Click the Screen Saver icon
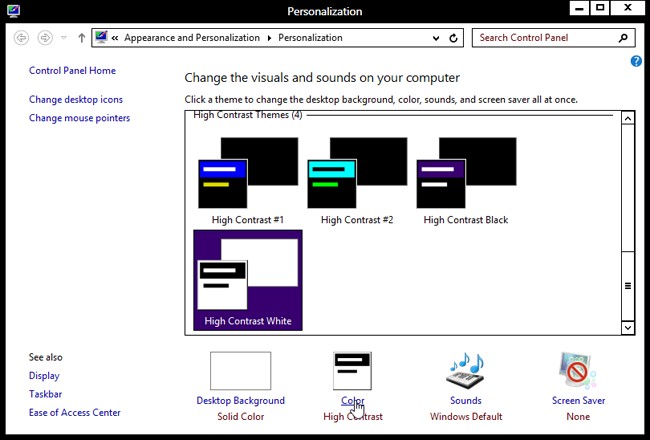The image size is (650, 440). [x=578, y=371]
